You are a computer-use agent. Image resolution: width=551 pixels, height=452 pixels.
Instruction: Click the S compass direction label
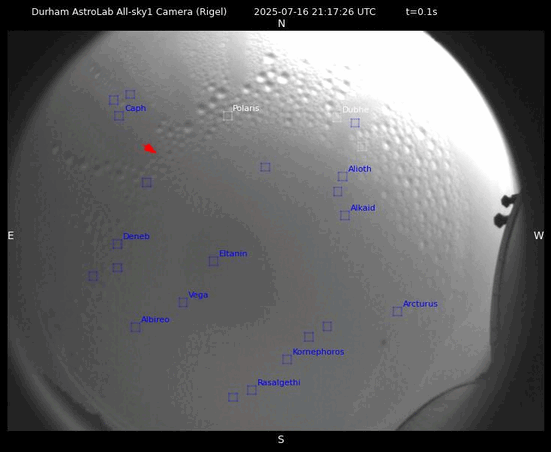click(281, 439)
